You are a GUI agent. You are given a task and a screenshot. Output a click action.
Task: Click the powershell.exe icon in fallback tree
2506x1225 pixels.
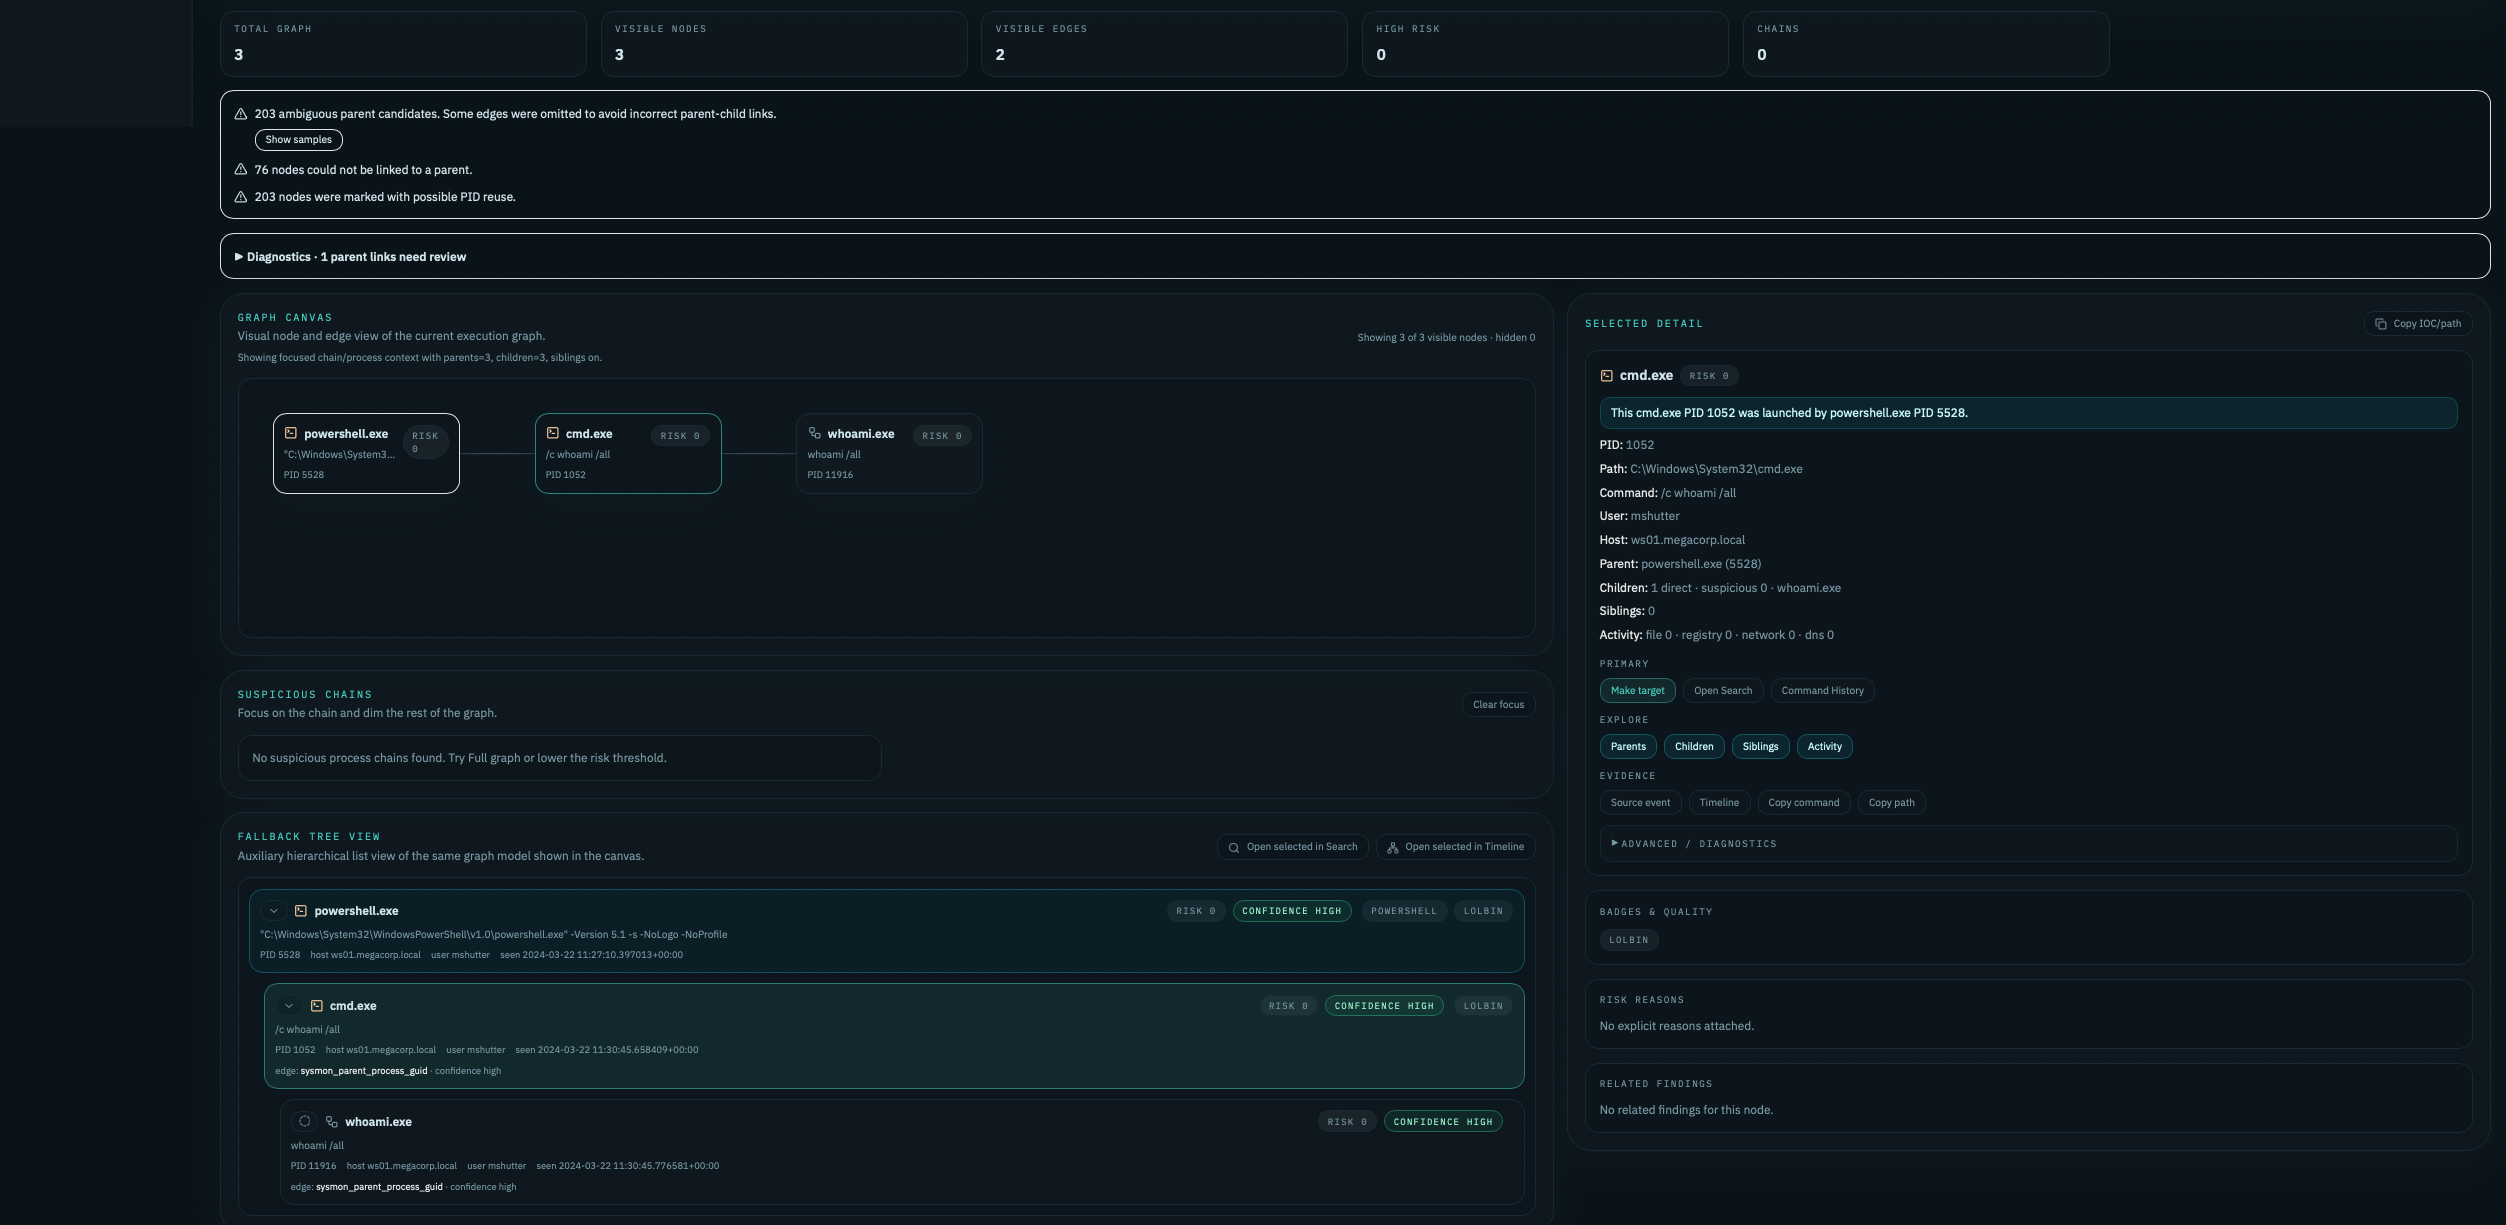pos(301,911)
